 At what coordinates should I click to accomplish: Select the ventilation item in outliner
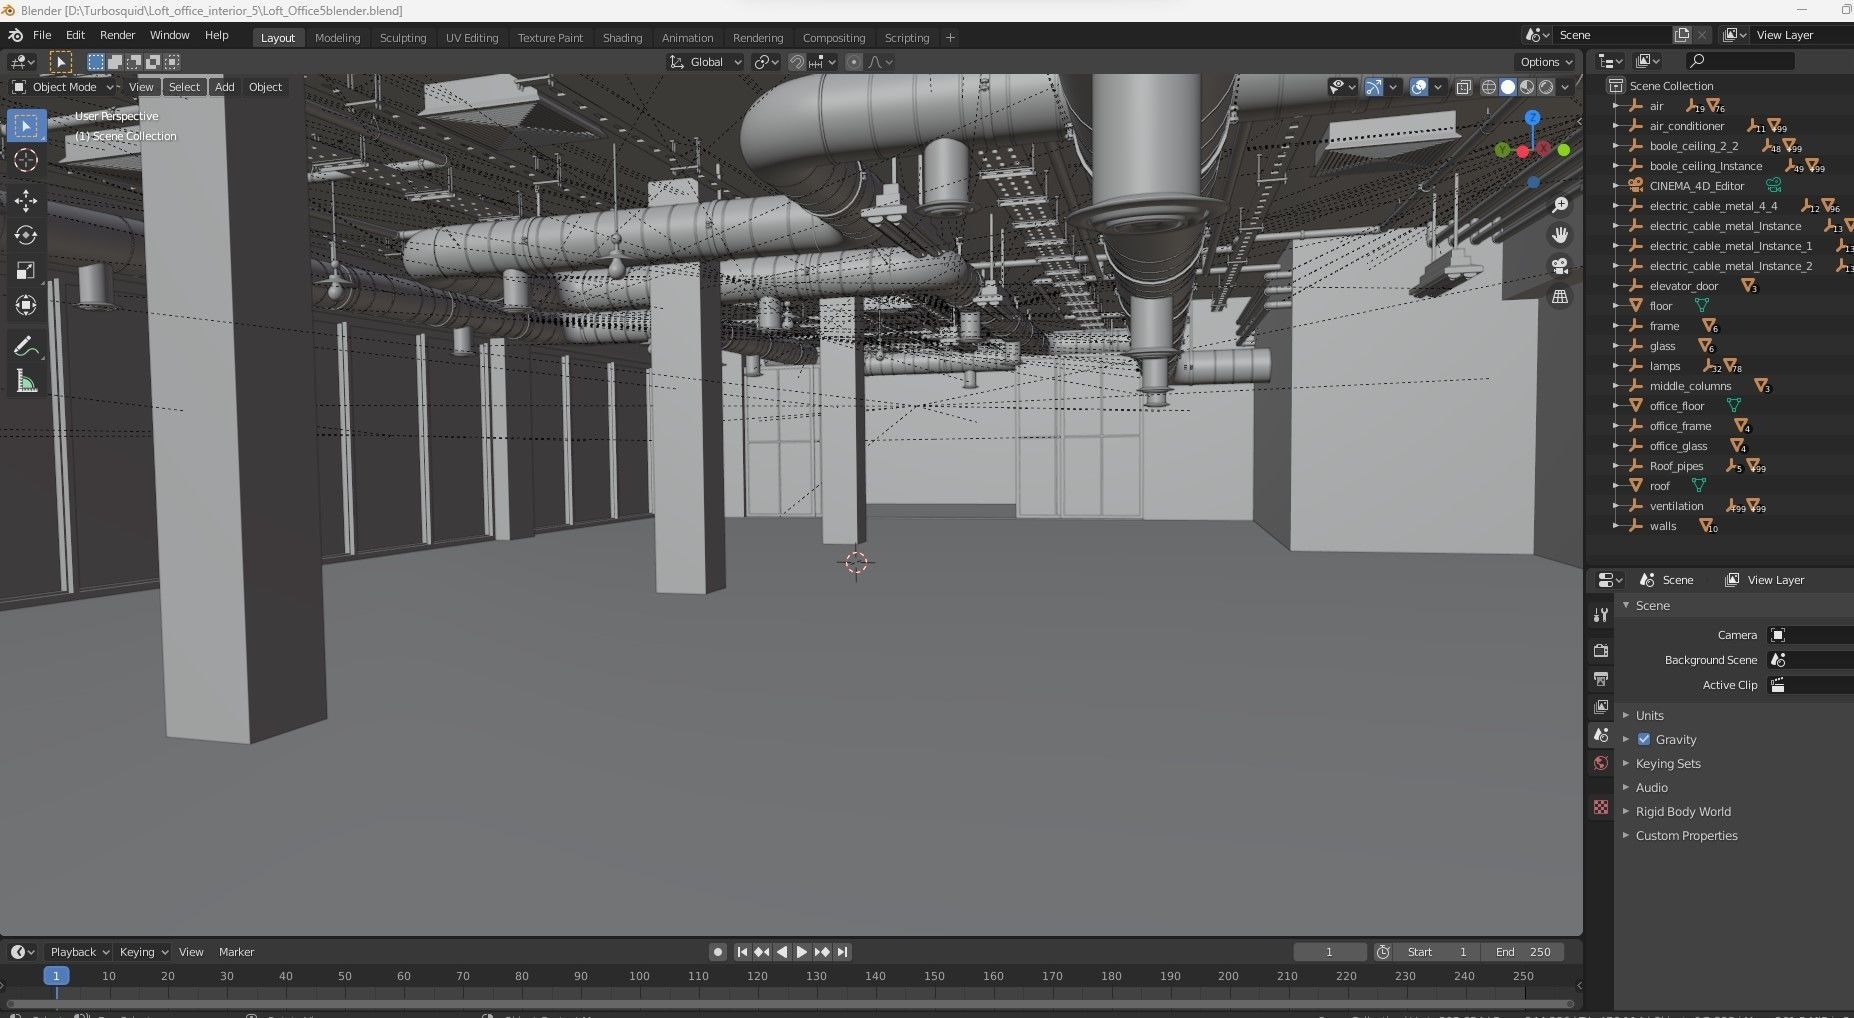(x=1676, y=506)
